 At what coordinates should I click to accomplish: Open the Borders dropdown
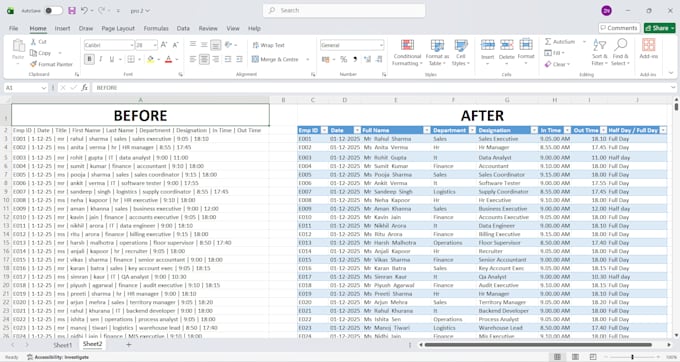click(140, 59)
